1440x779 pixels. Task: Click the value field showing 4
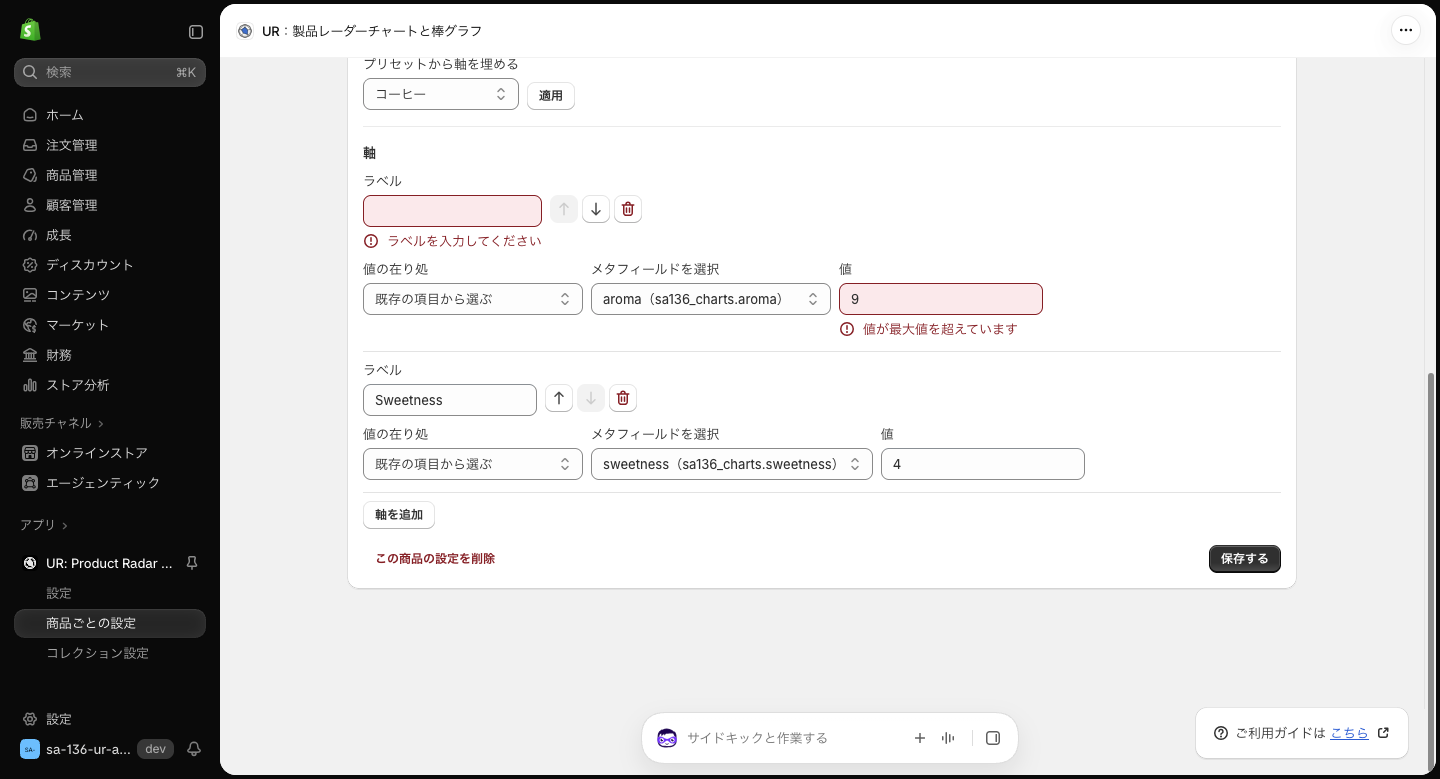983,464
